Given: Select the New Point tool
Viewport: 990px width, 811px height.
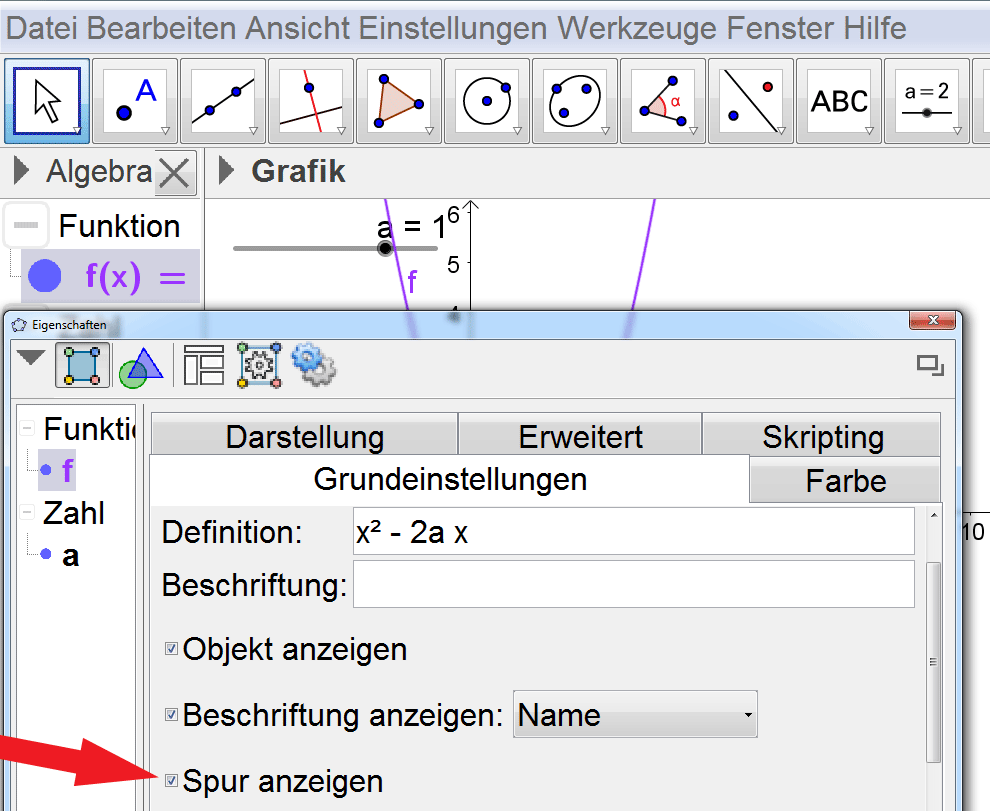Looking at the screenshot, I should click(135, 101).
